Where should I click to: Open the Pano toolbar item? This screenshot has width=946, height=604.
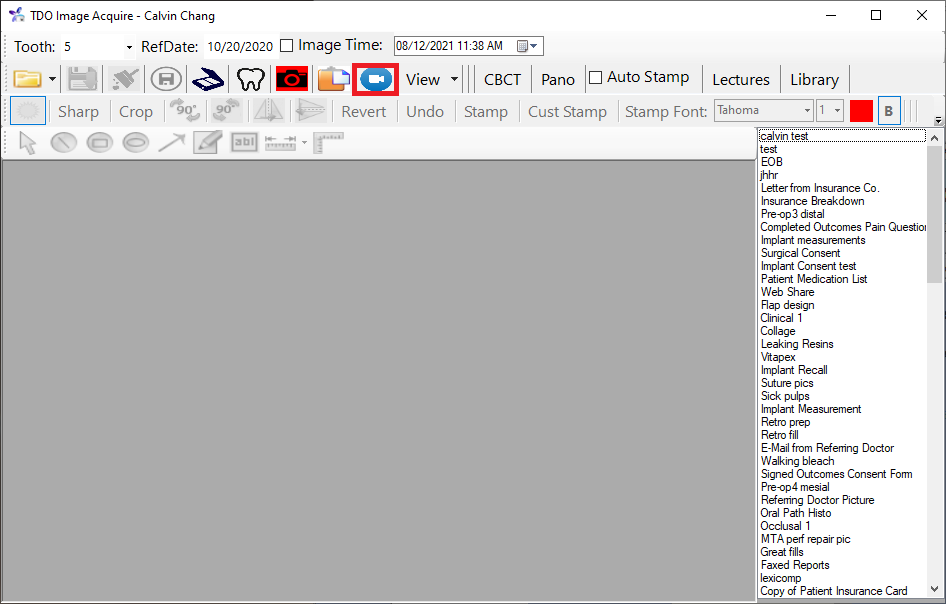(x=558, y=79)
